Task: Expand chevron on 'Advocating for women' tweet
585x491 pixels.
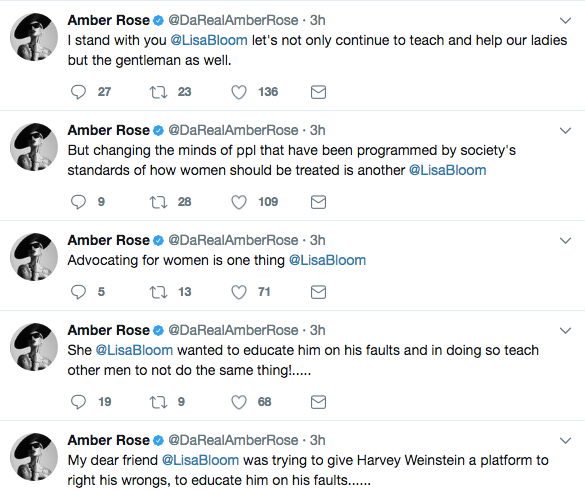Action: click(566, 241)
